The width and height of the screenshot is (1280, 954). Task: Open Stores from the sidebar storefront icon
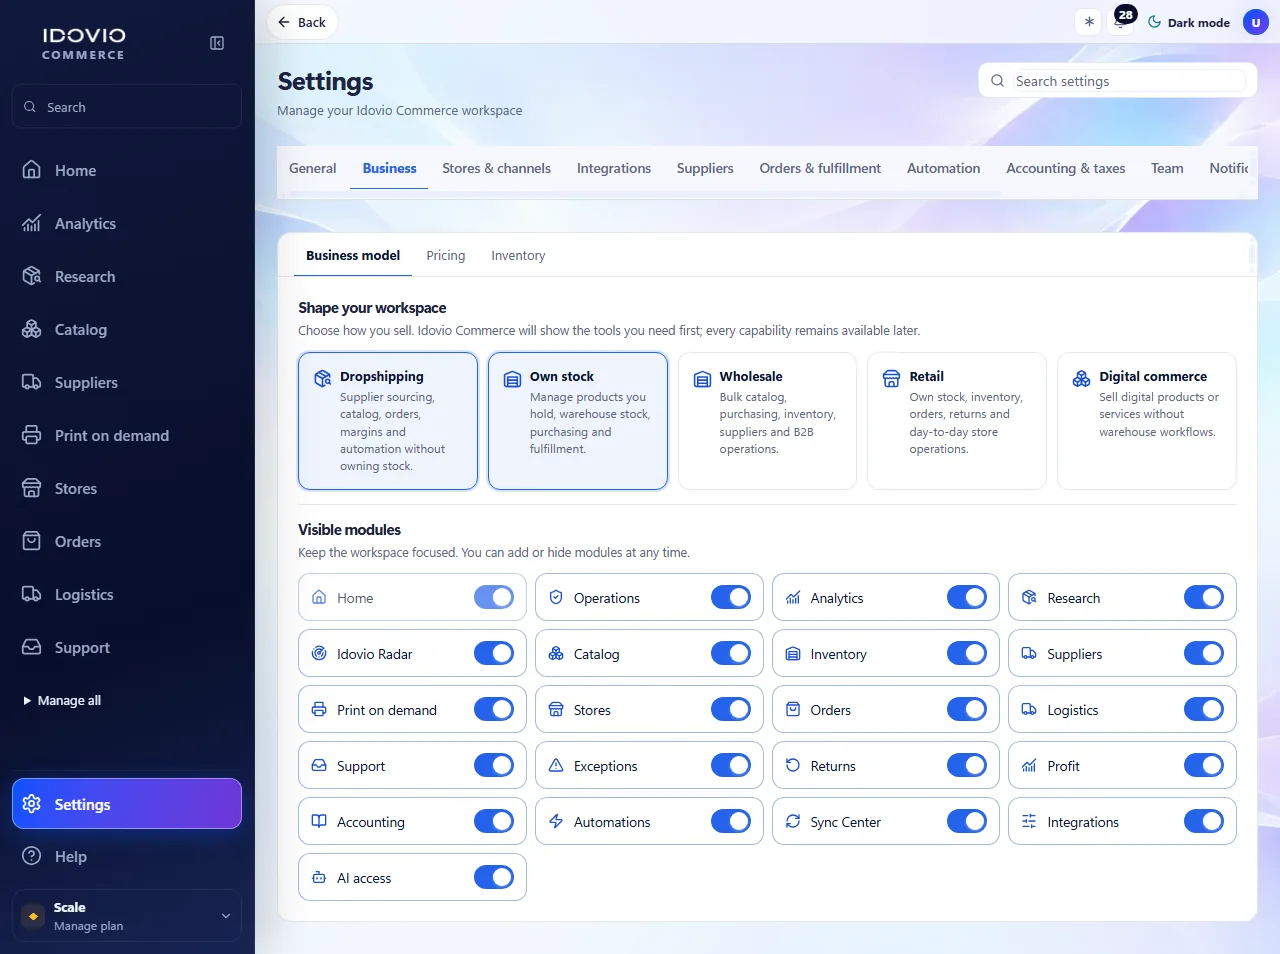(32, 488)
